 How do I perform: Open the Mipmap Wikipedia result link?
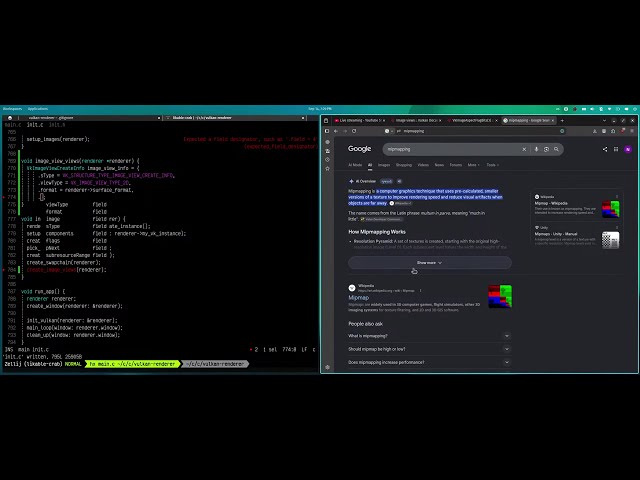point(358,298)
